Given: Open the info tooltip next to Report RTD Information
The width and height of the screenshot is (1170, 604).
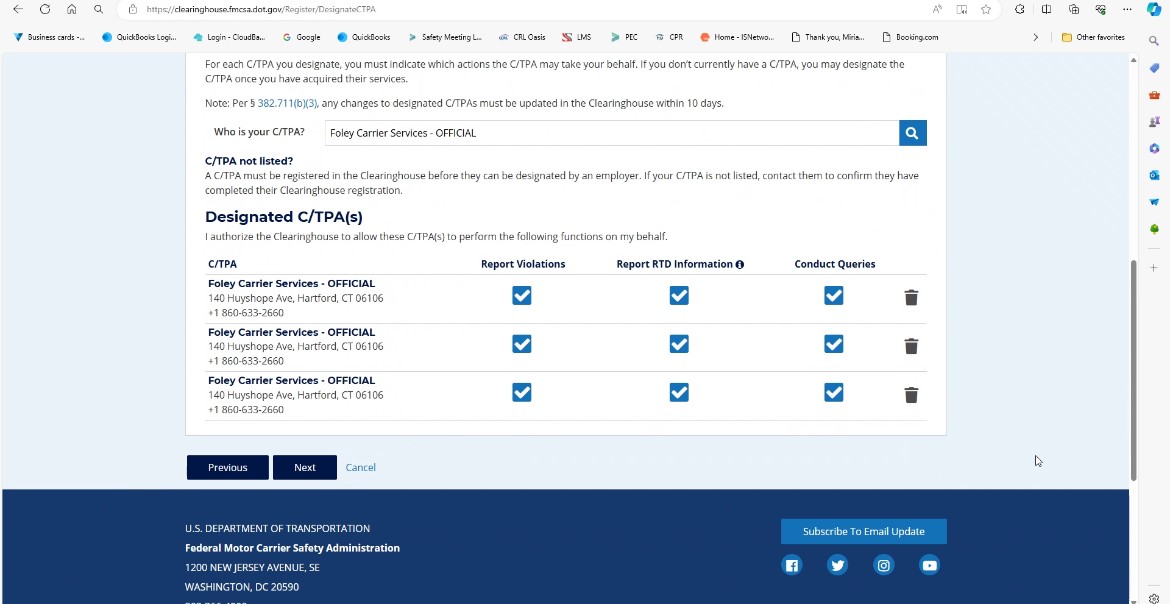Looking at the screenshot, I should [x=739, y=263].
